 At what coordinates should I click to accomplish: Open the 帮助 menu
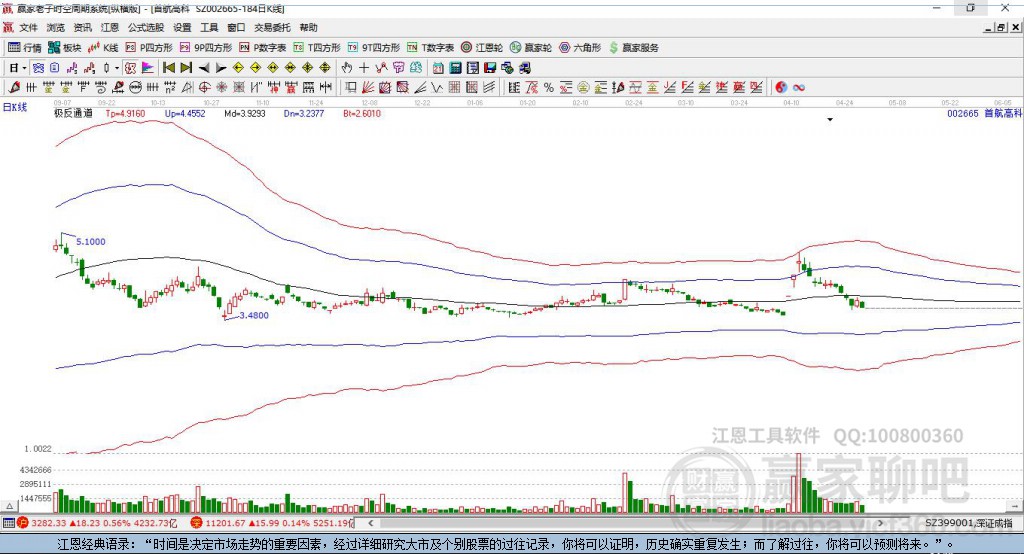click(x=308, y=27)
